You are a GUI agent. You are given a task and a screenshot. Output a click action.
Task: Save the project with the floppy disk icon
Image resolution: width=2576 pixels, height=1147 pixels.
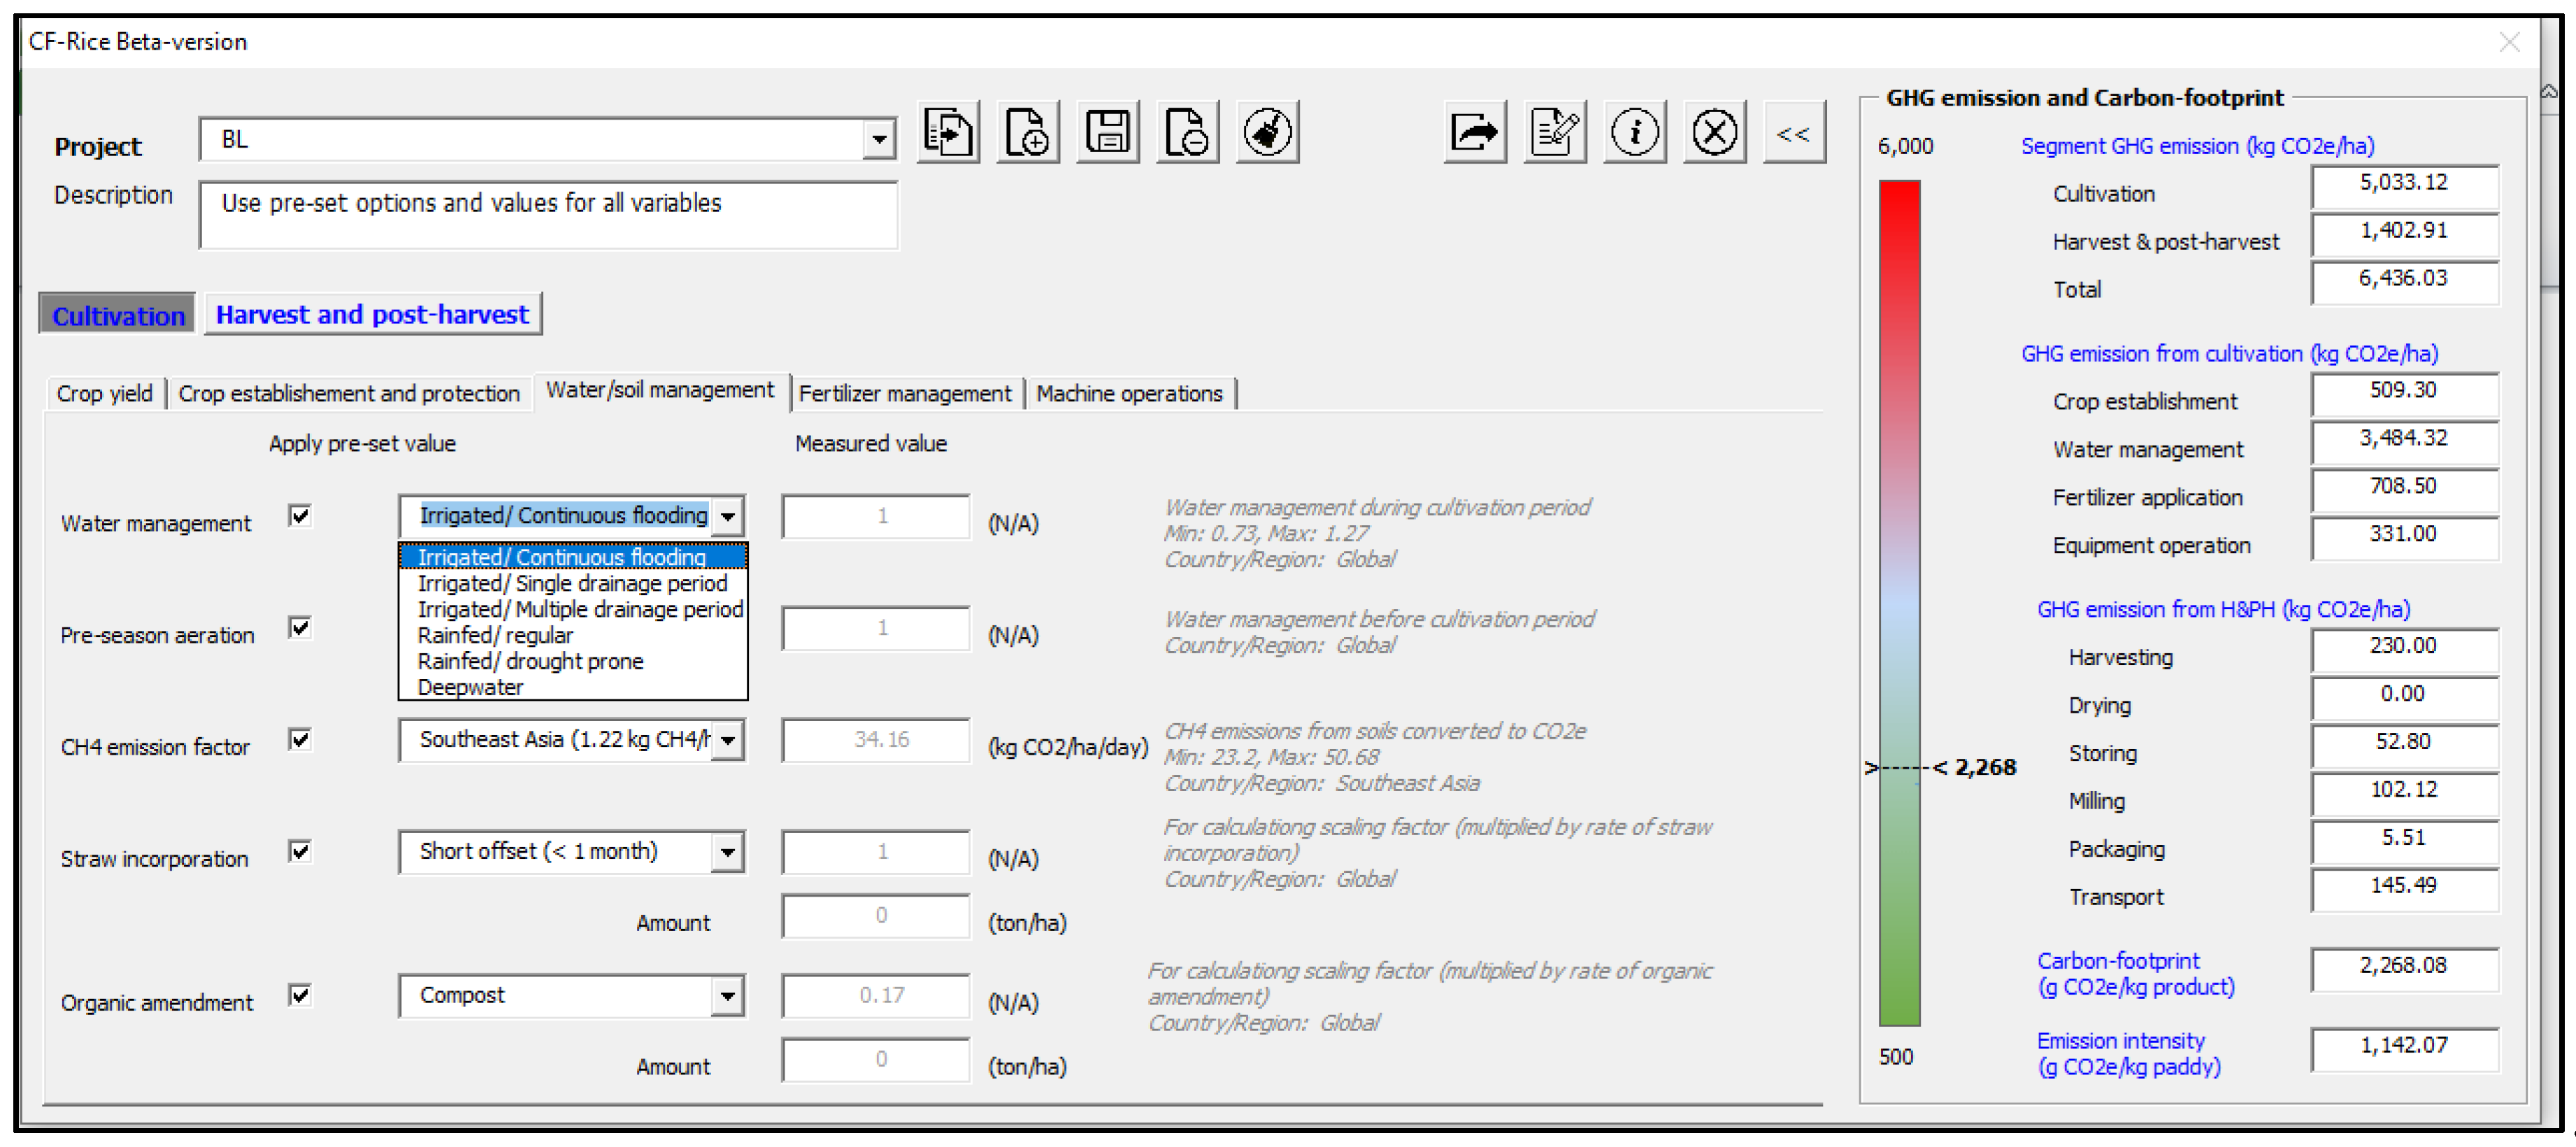coord(1107,132)
